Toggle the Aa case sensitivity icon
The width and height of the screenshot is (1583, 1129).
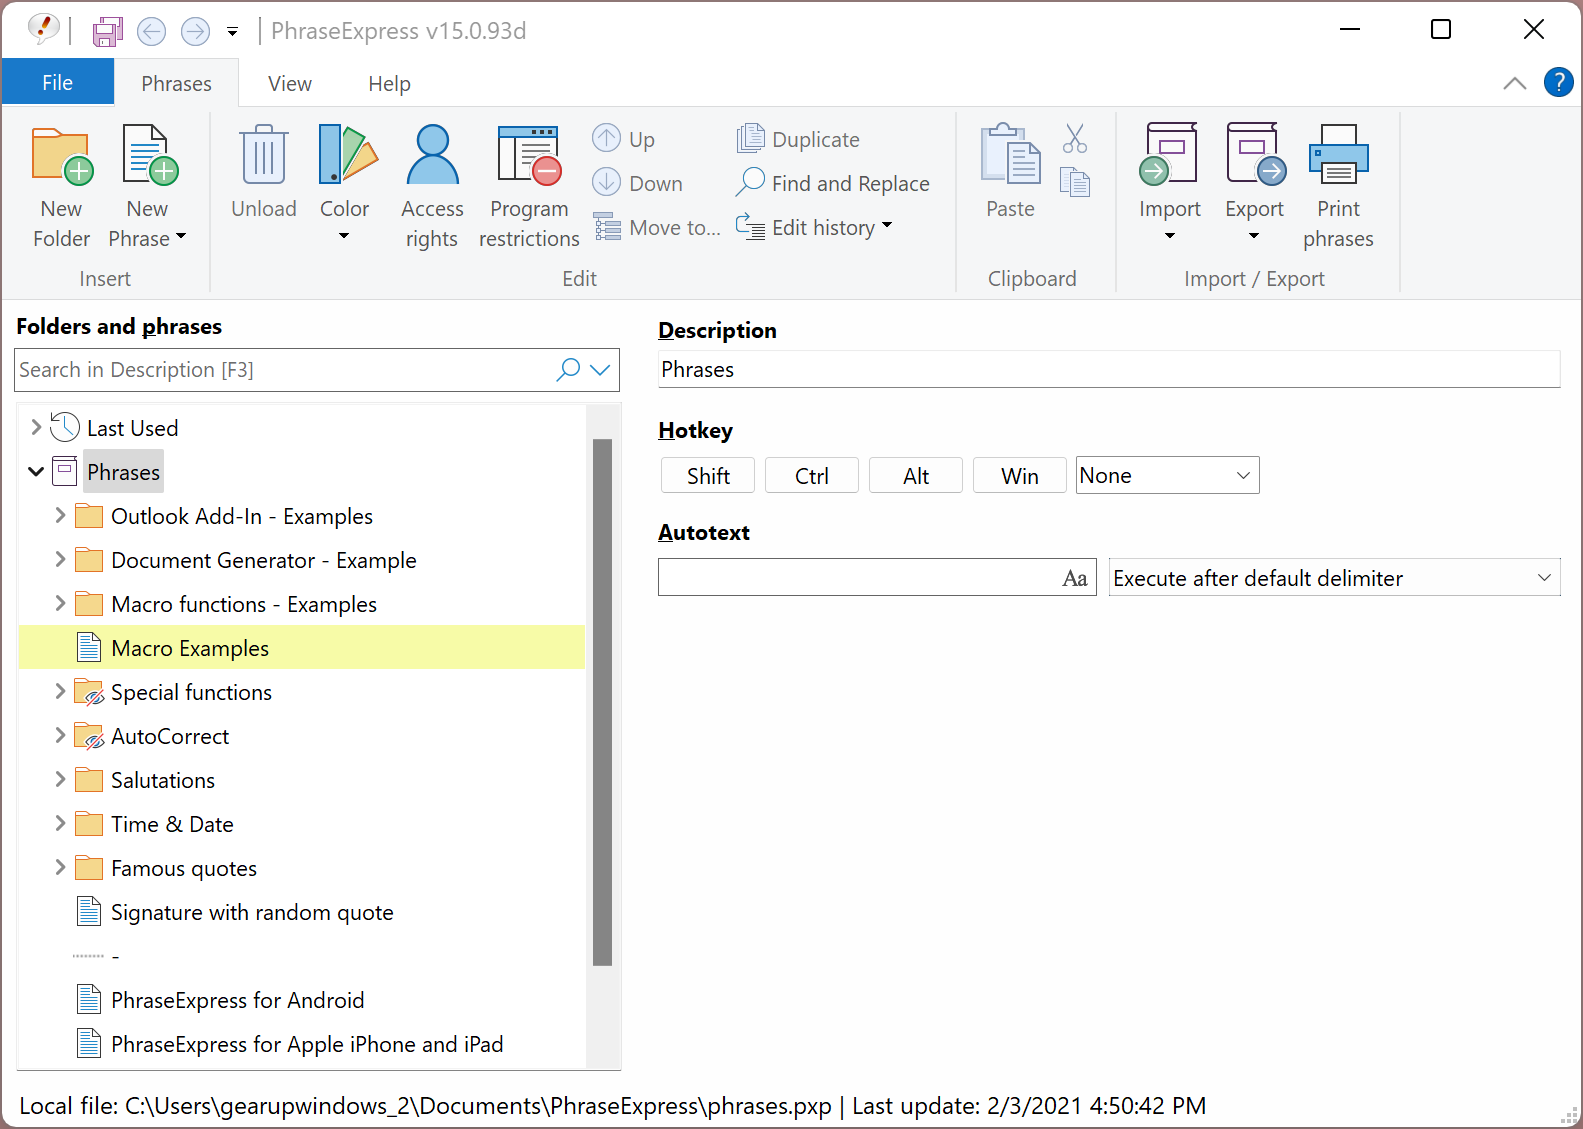[1075, 578]
